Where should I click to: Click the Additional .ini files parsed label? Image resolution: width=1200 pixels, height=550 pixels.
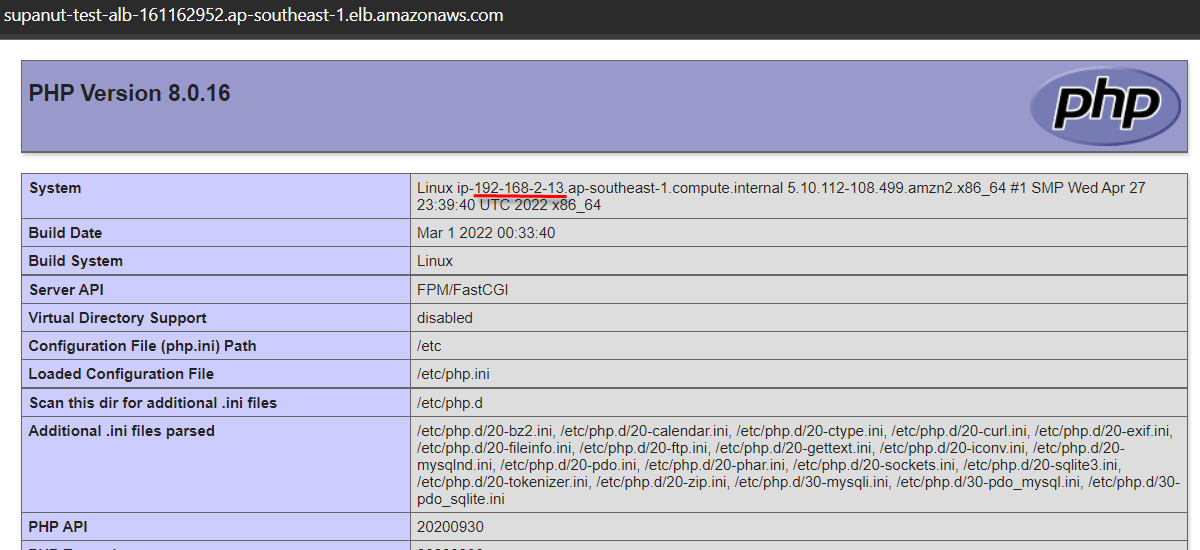(121, 431)
